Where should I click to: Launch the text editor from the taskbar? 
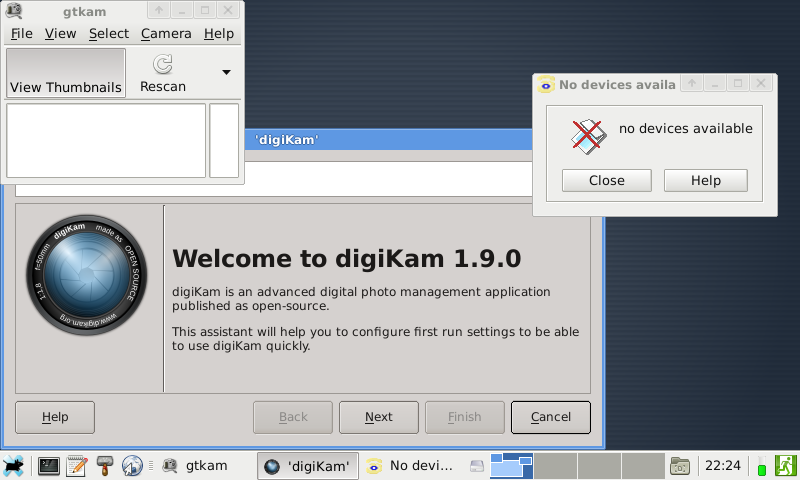pos(76,465)
